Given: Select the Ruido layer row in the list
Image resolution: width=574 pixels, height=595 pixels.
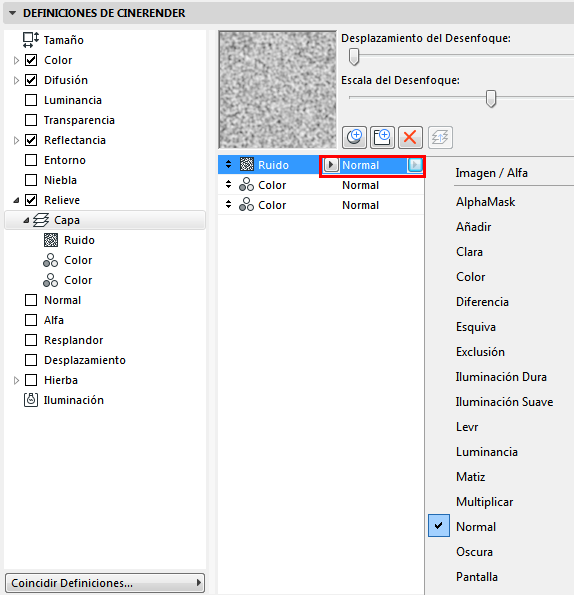Looking at the screenshot, I should click(x=321, y=165).
